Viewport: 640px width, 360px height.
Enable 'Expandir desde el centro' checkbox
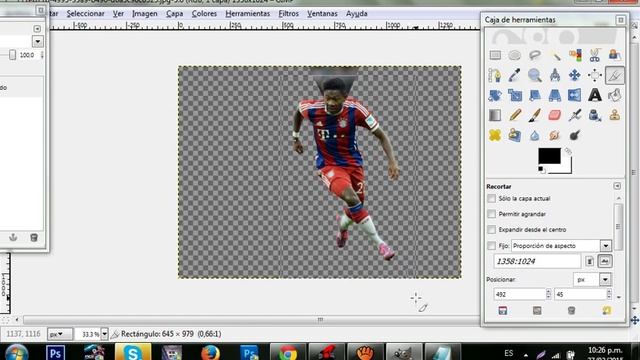(x=491, y=229)
